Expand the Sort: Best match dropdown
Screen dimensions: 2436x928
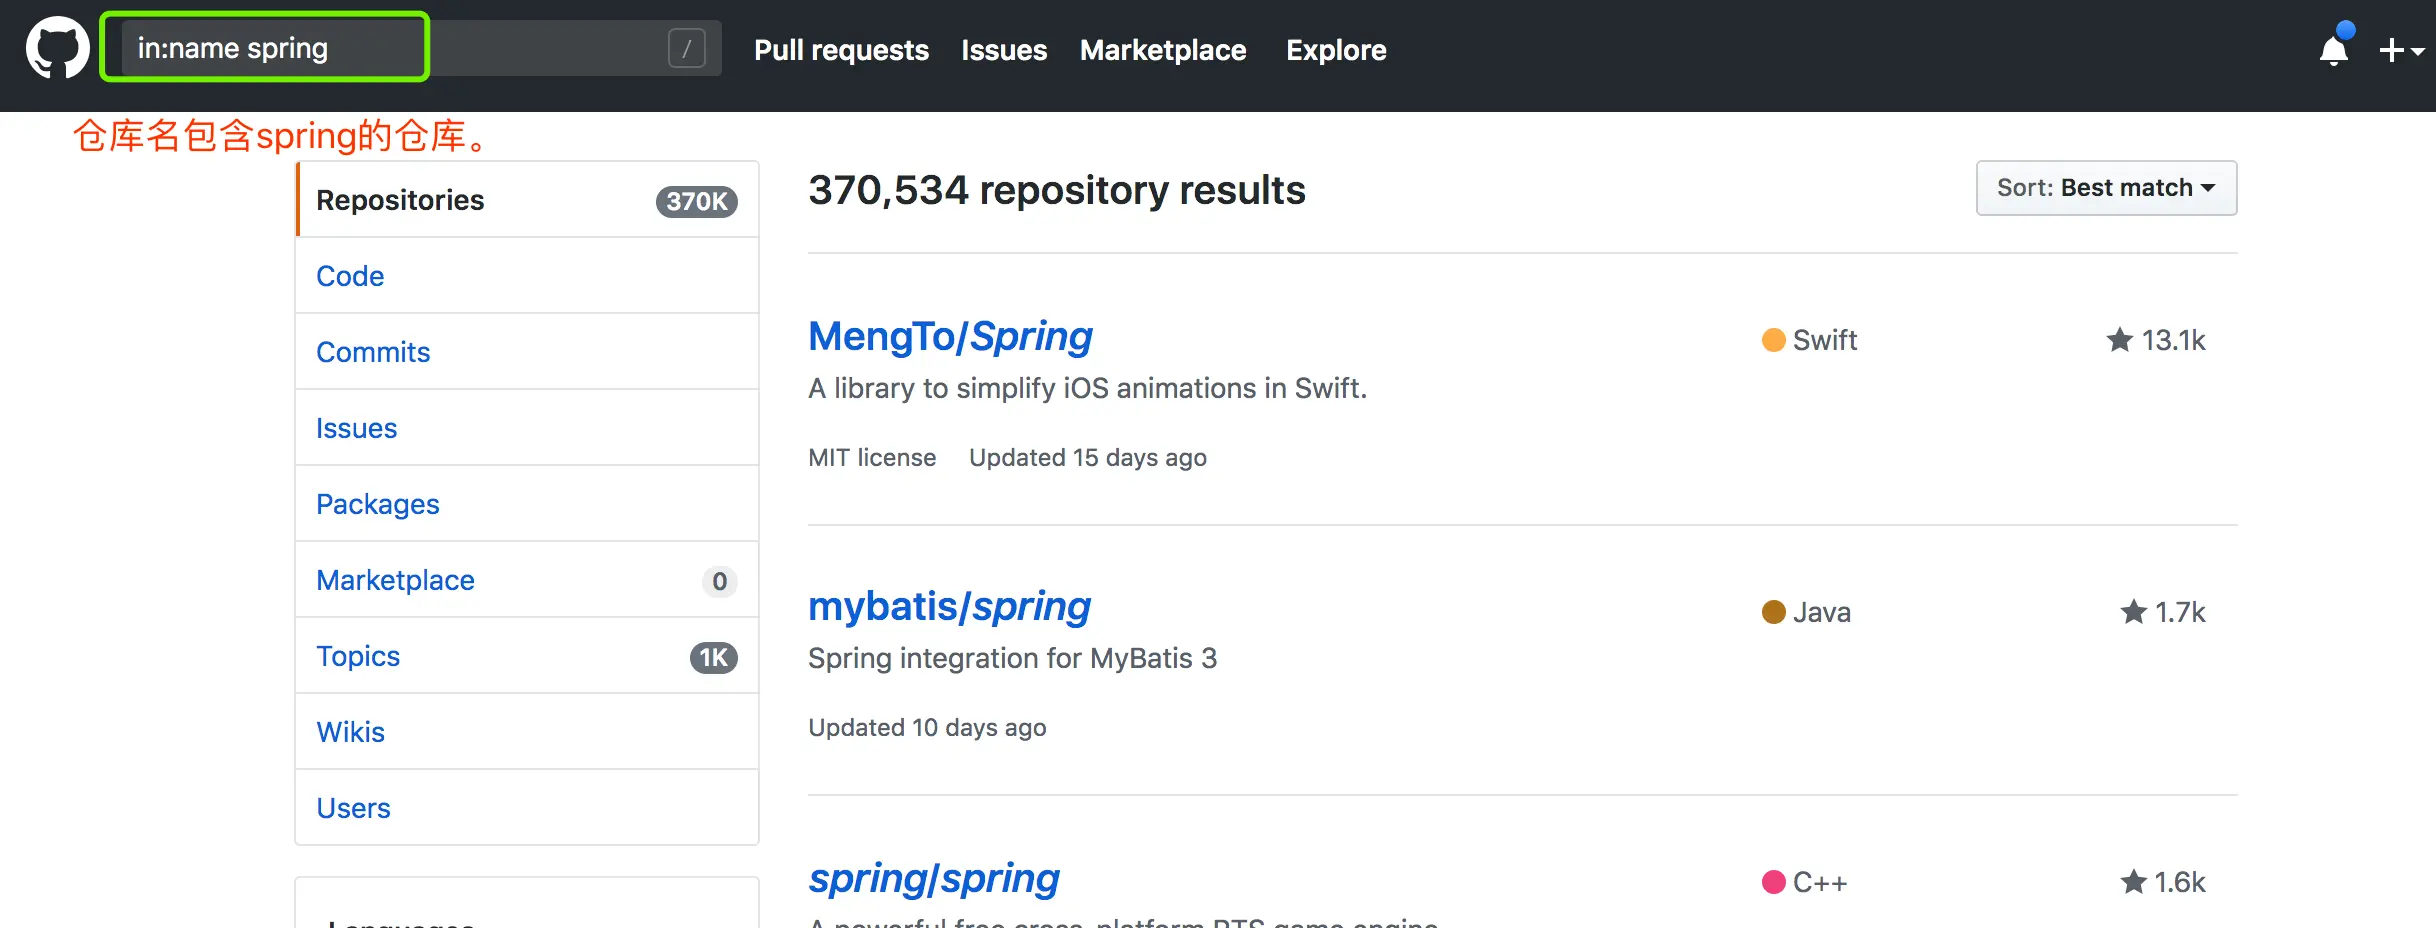point(2105,188)
